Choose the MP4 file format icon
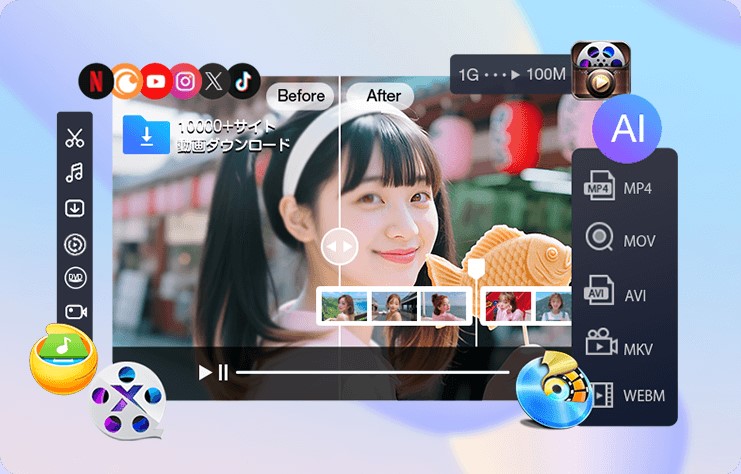741x474 pixels. coord(599,185)
